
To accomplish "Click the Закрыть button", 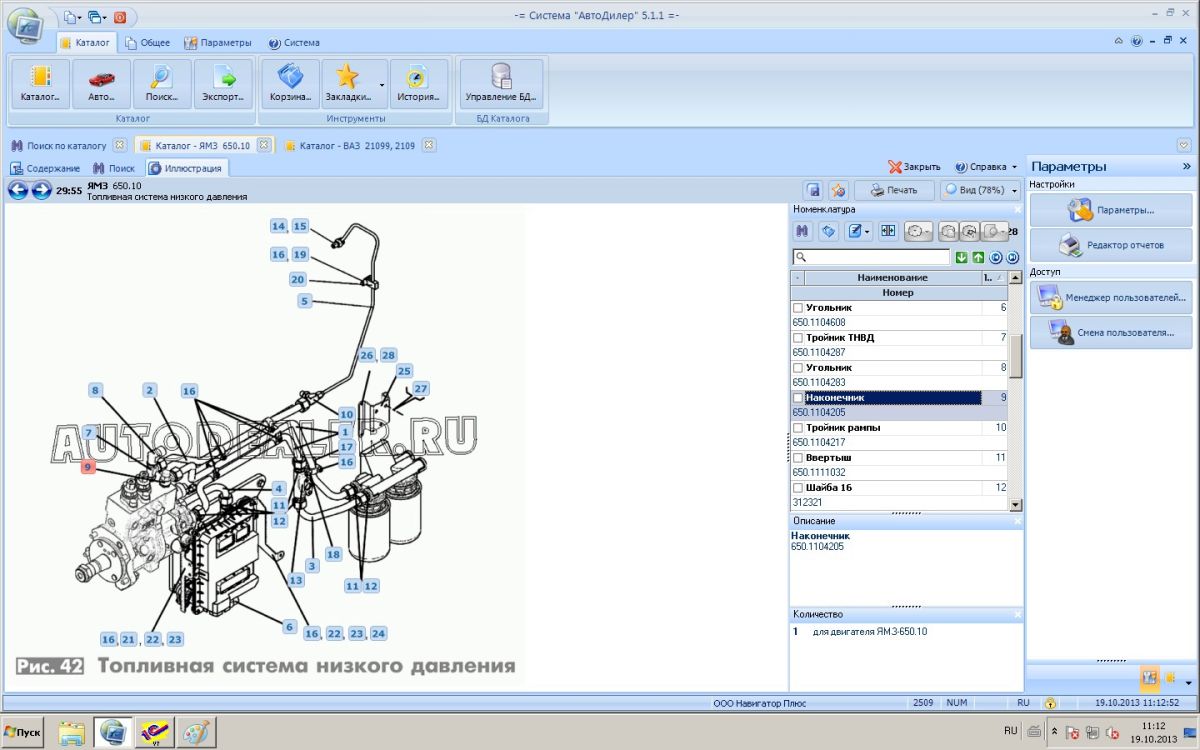I will (915, 167).
